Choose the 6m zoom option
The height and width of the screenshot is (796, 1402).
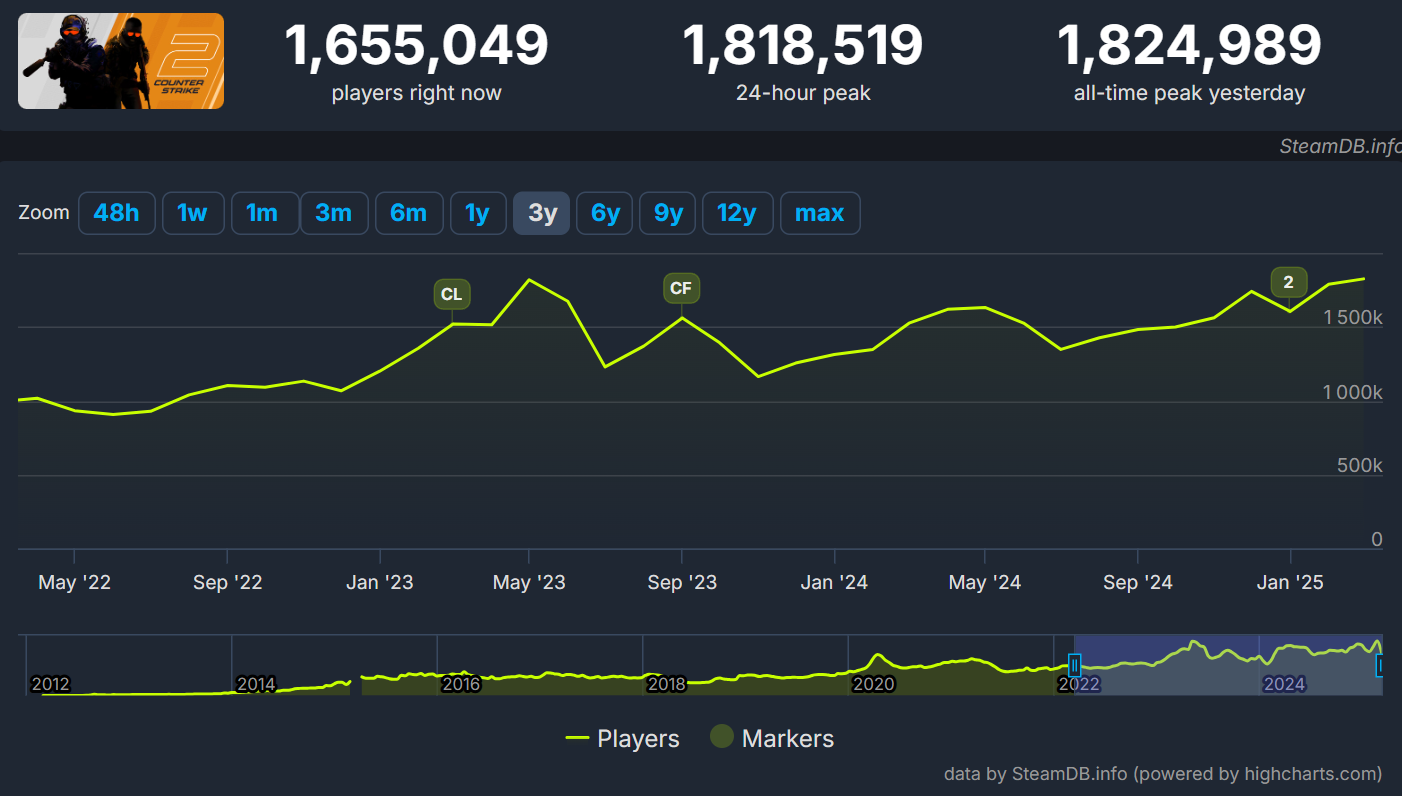(x=409, y=213)
